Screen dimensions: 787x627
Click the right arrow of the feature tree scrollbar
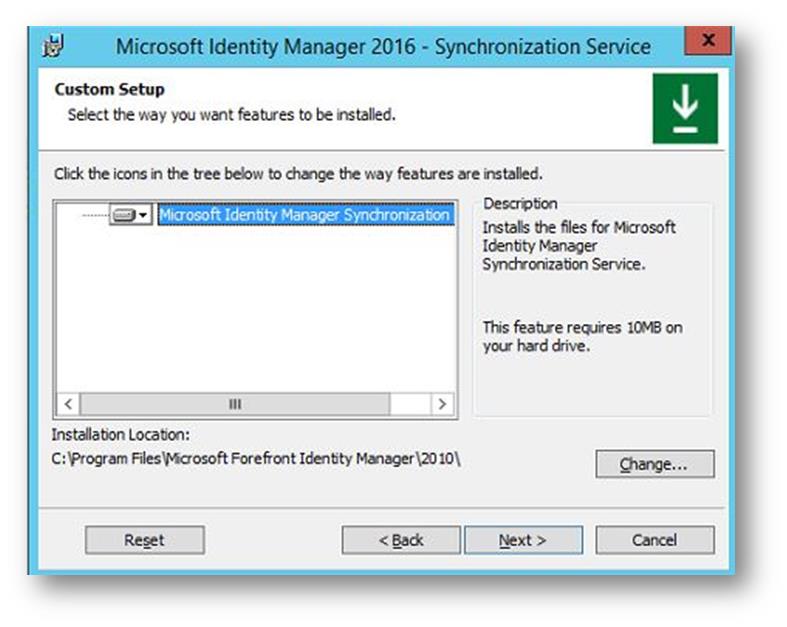pos(442,404)
